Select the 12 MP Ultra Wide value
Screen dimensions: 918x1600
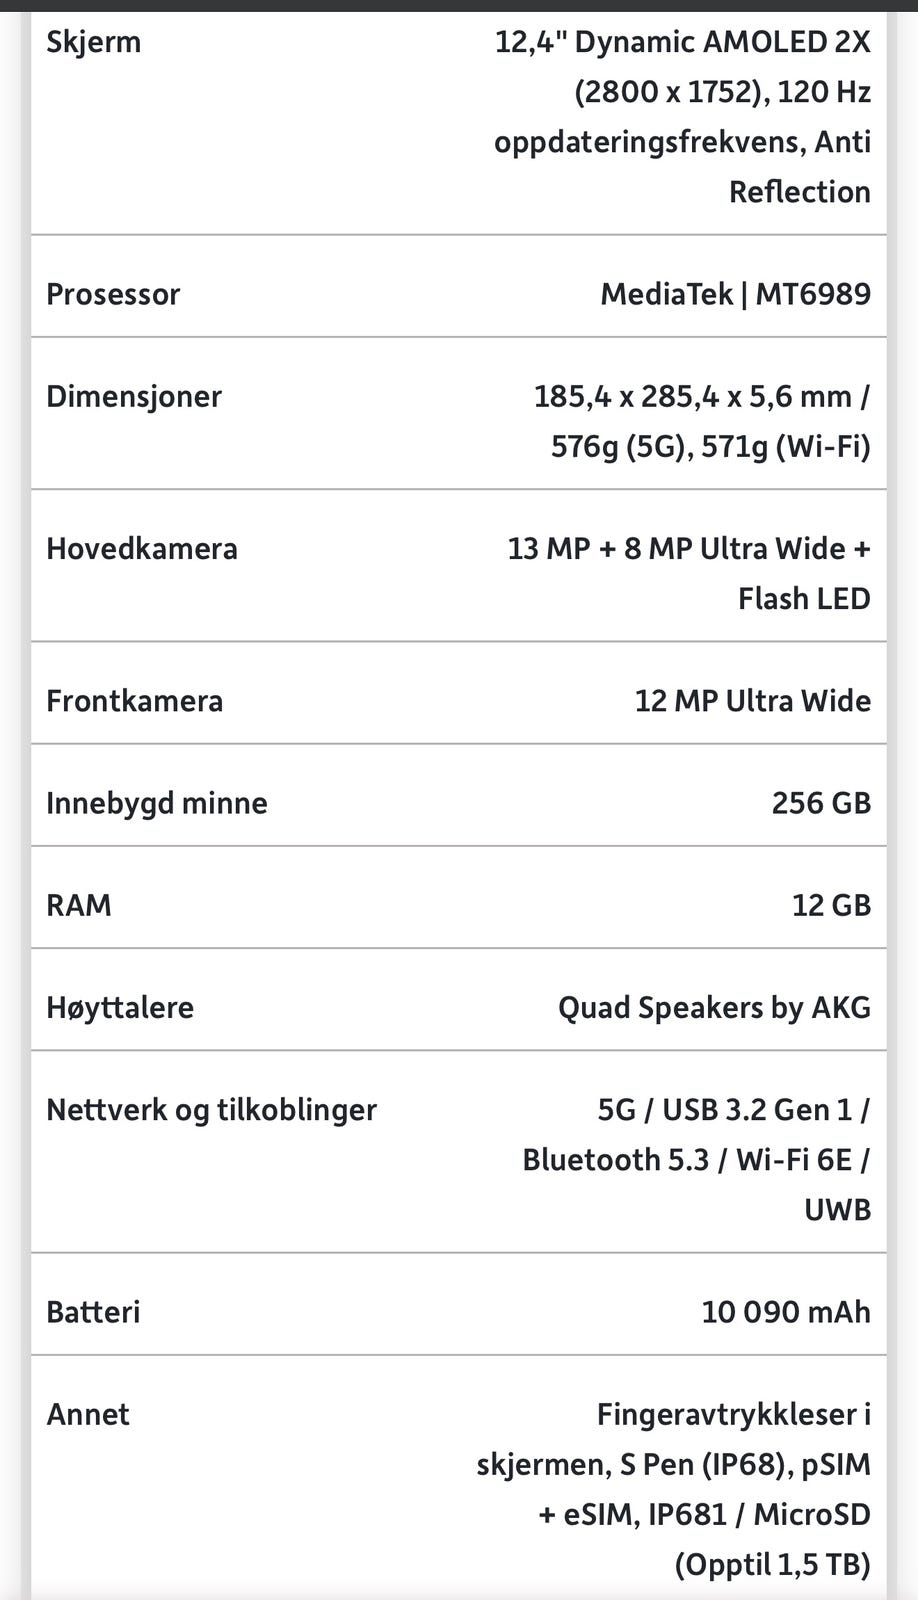(752, 700)
